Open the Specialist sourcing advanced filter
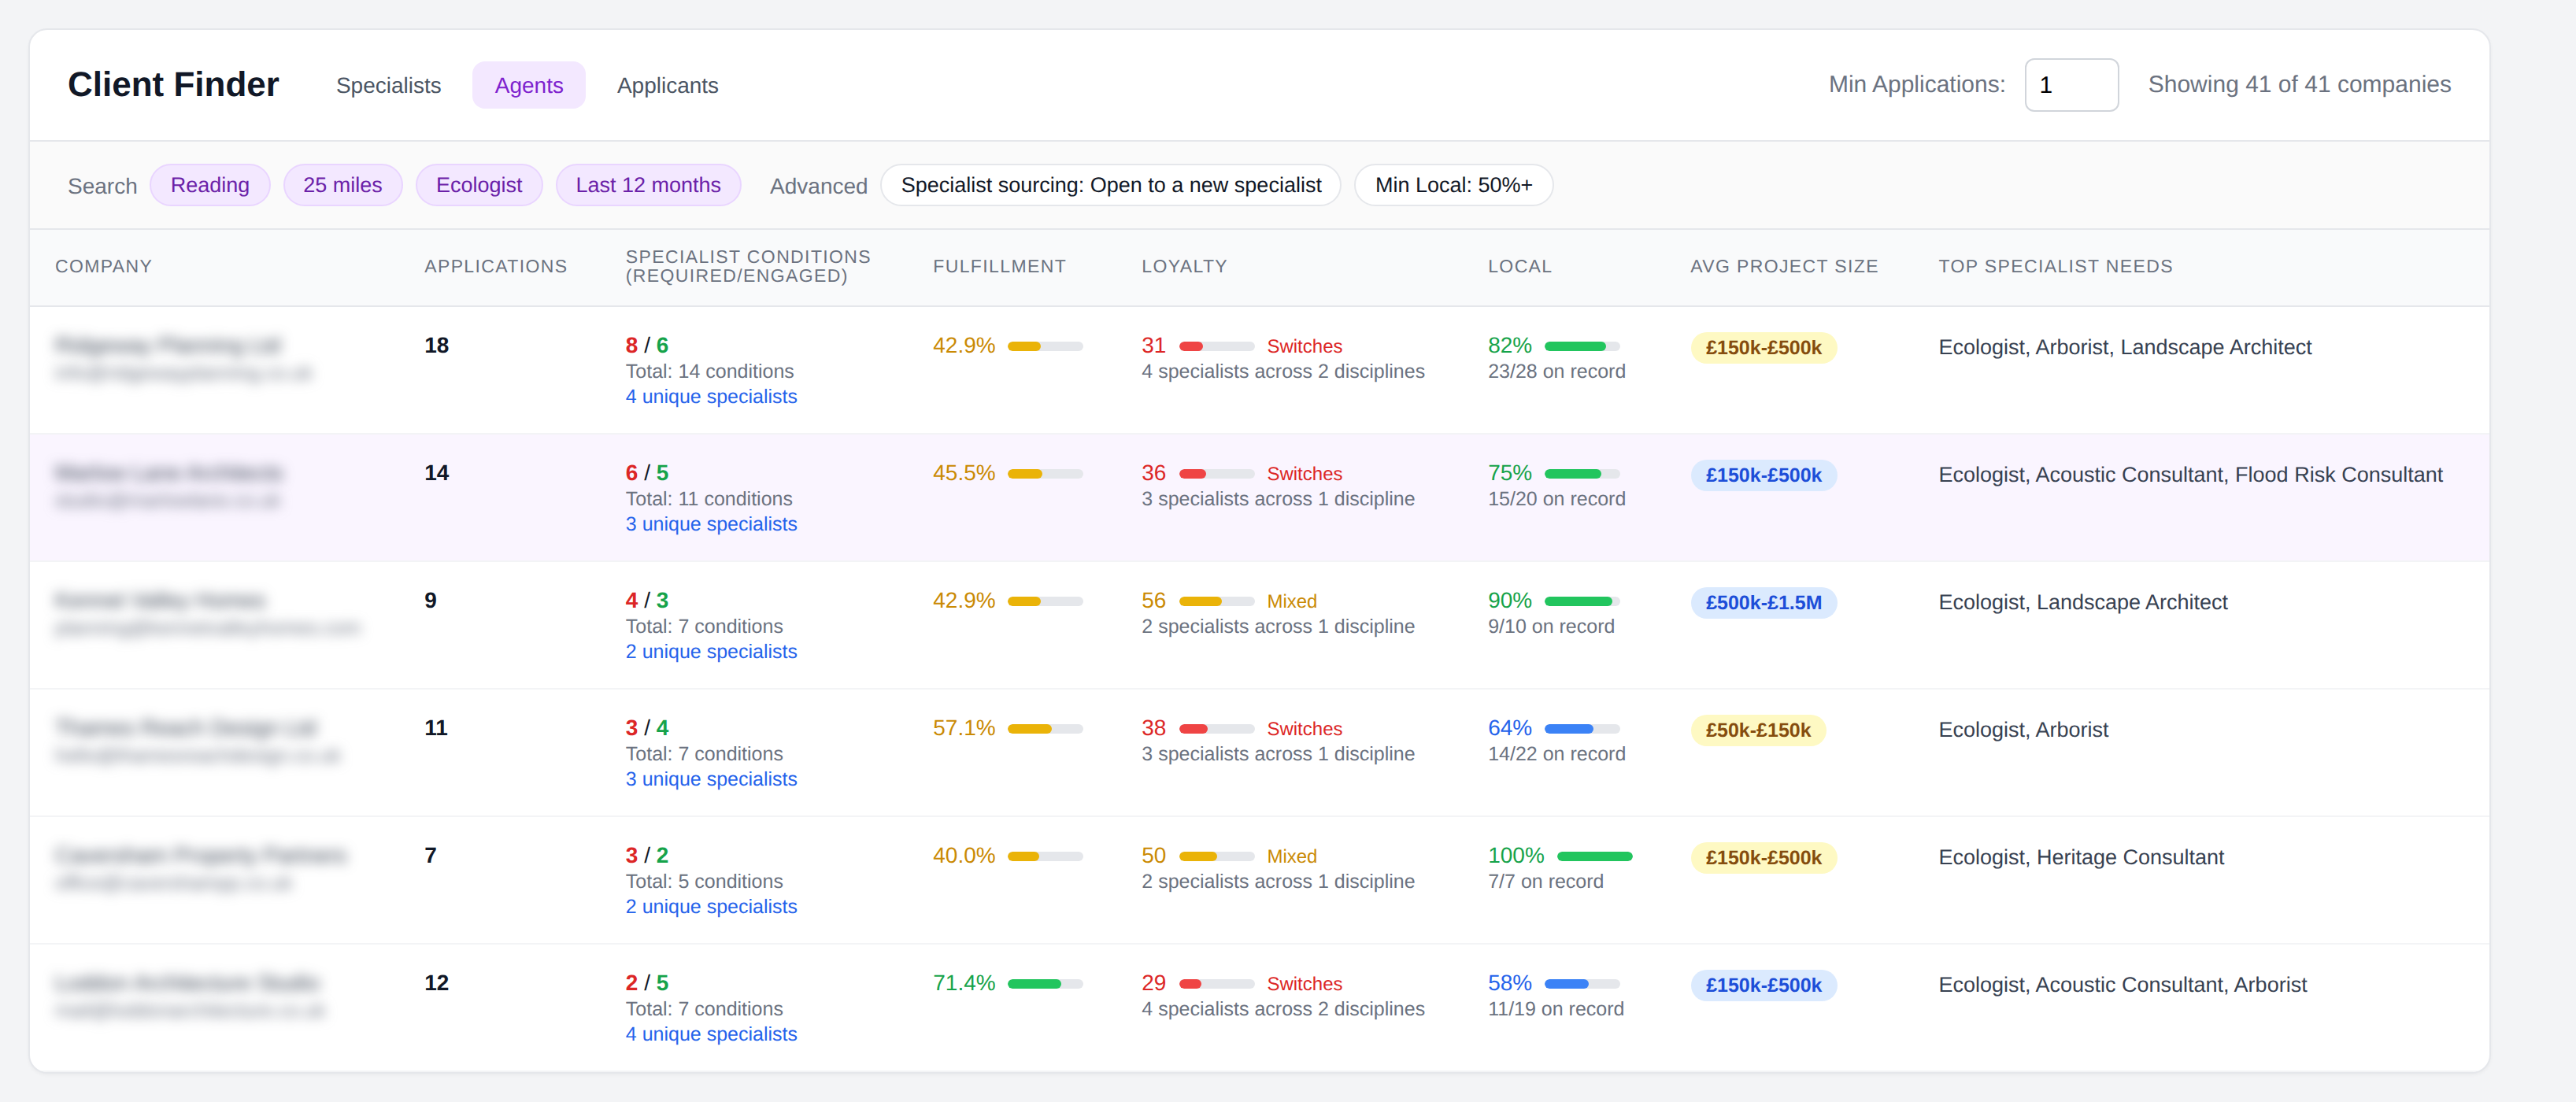Viewport: 2576px width, 1102px height. tap(1111, 185)
